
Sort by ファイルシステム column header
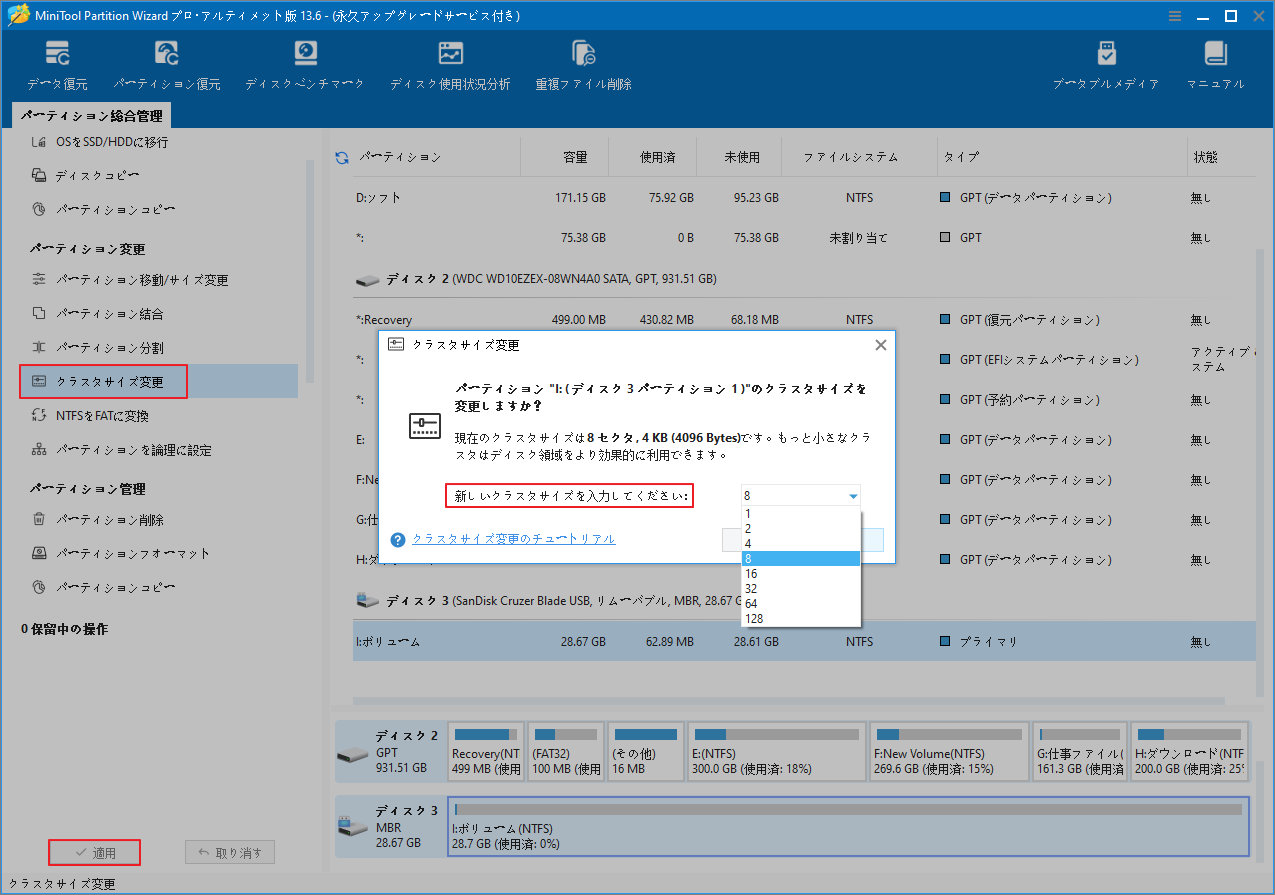point(850,157)
